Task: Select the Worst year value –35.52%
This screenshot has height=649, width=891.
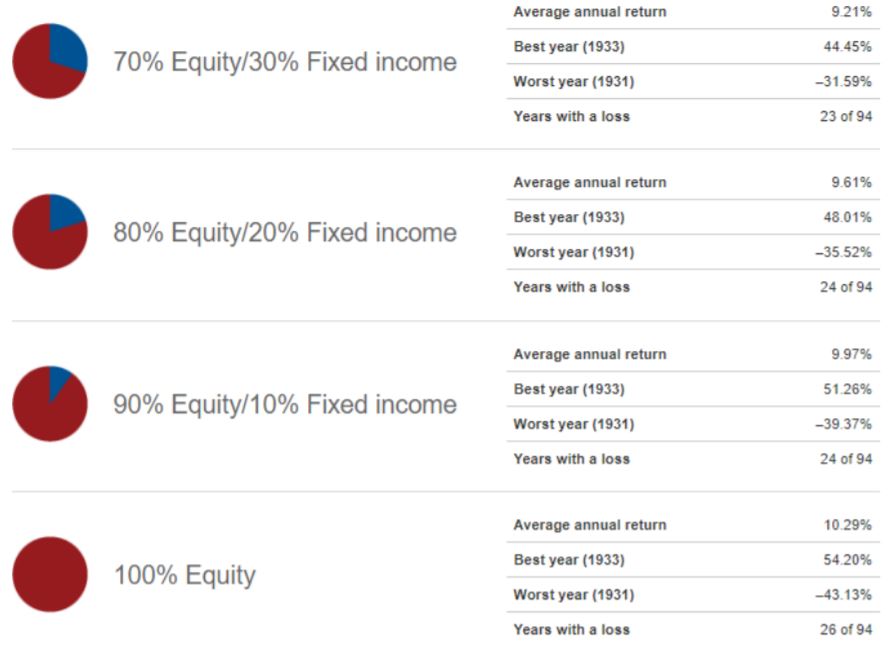Action: (843, 252)
